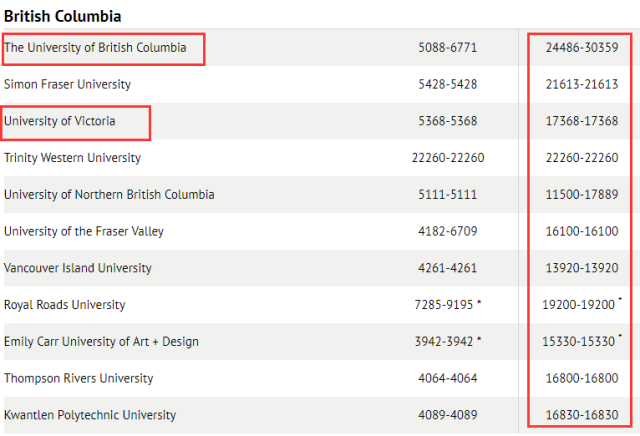Click Kwantlen 16830-16830 value

click(x=581, y=415)
